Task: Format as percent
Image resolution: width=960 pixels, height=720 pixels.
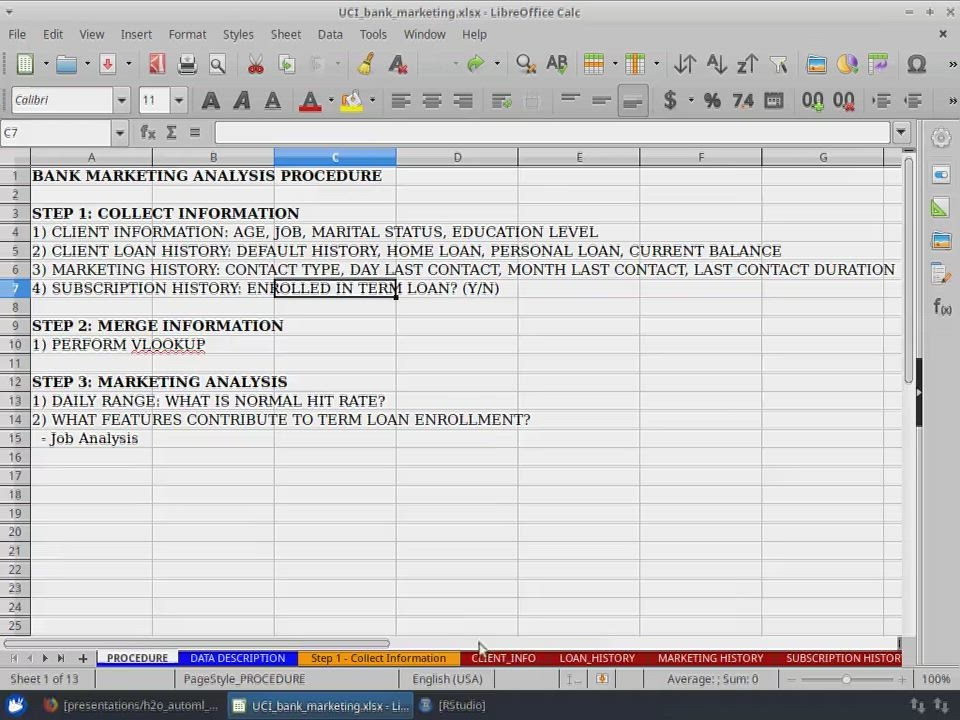Action: 712,100
